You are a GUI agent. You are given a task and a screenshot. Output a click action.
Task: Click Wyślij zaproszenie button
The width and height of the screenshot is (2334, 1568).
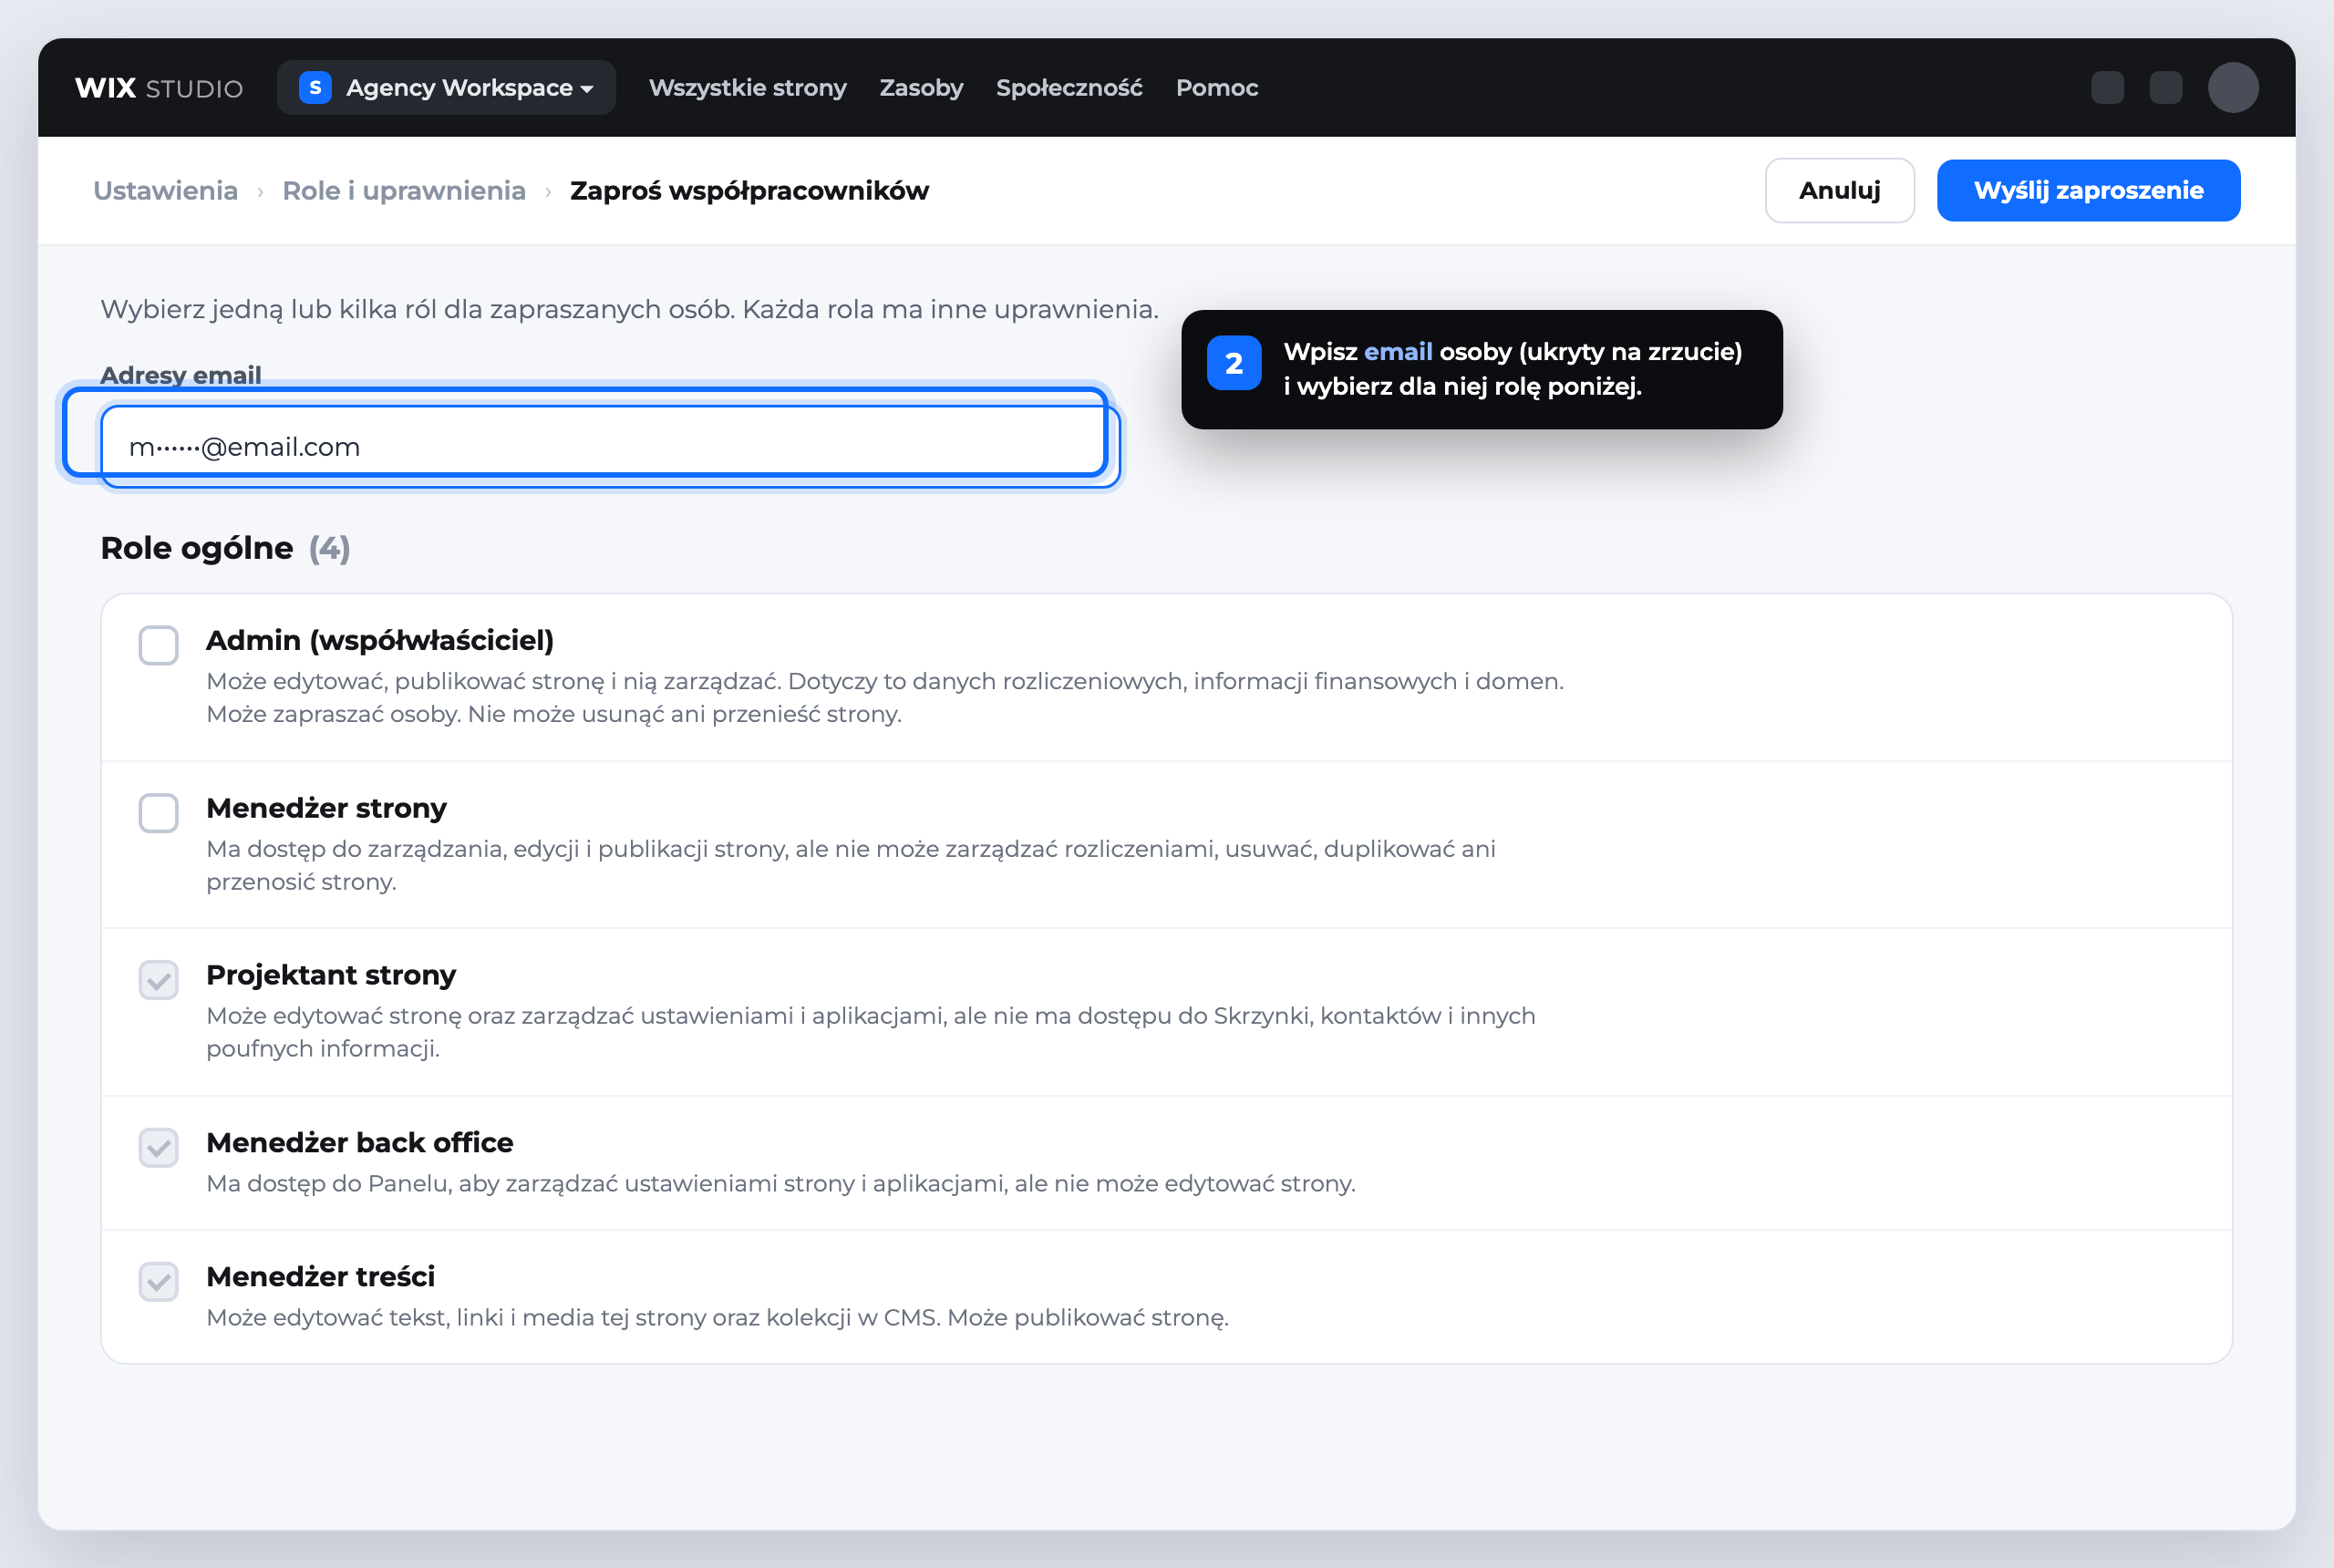(2088, 191)
